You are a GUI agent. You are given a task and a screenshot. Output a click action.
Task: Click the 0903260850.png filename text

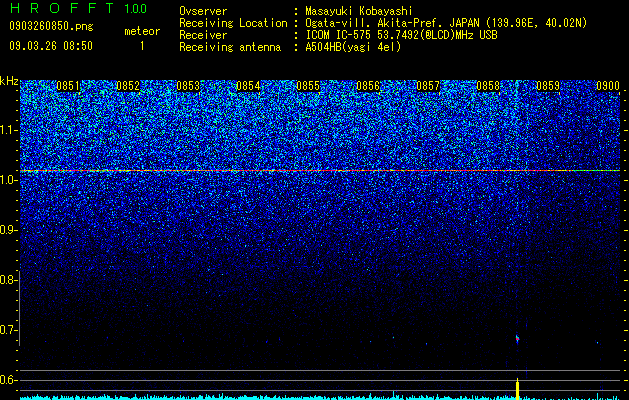click(51, 27)
